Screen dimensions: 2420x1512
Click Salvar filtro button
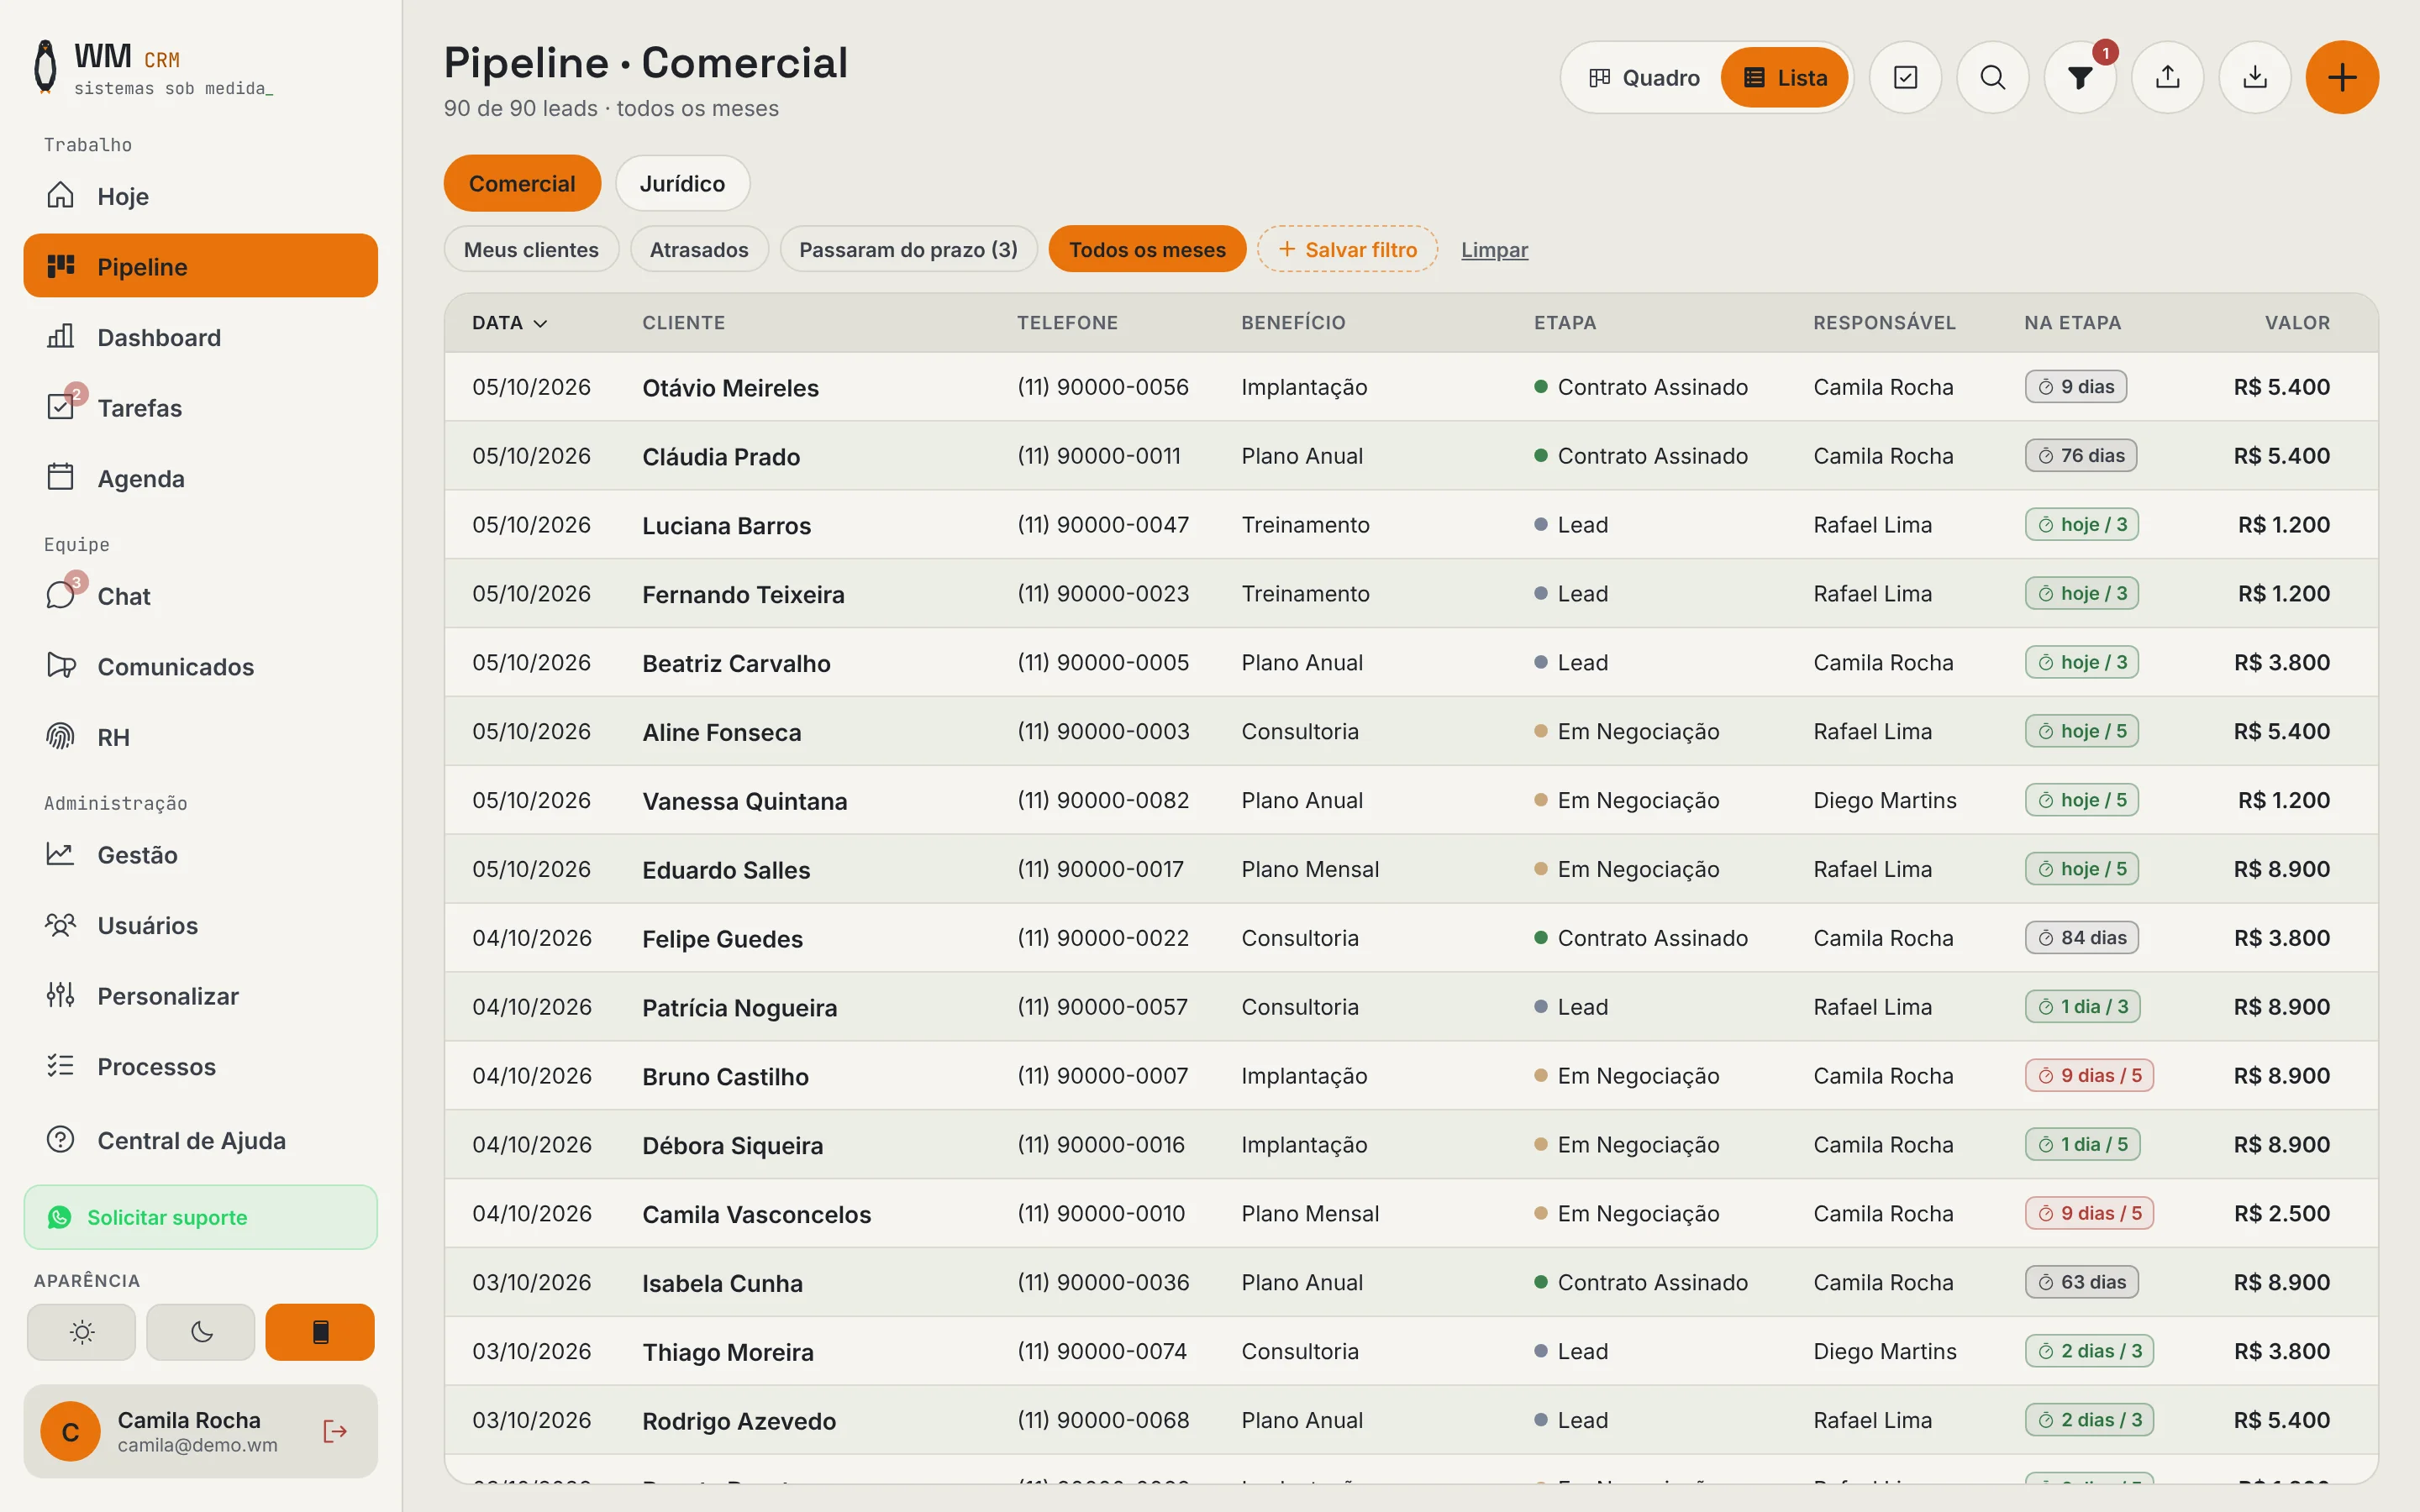tap(1347, 249)
